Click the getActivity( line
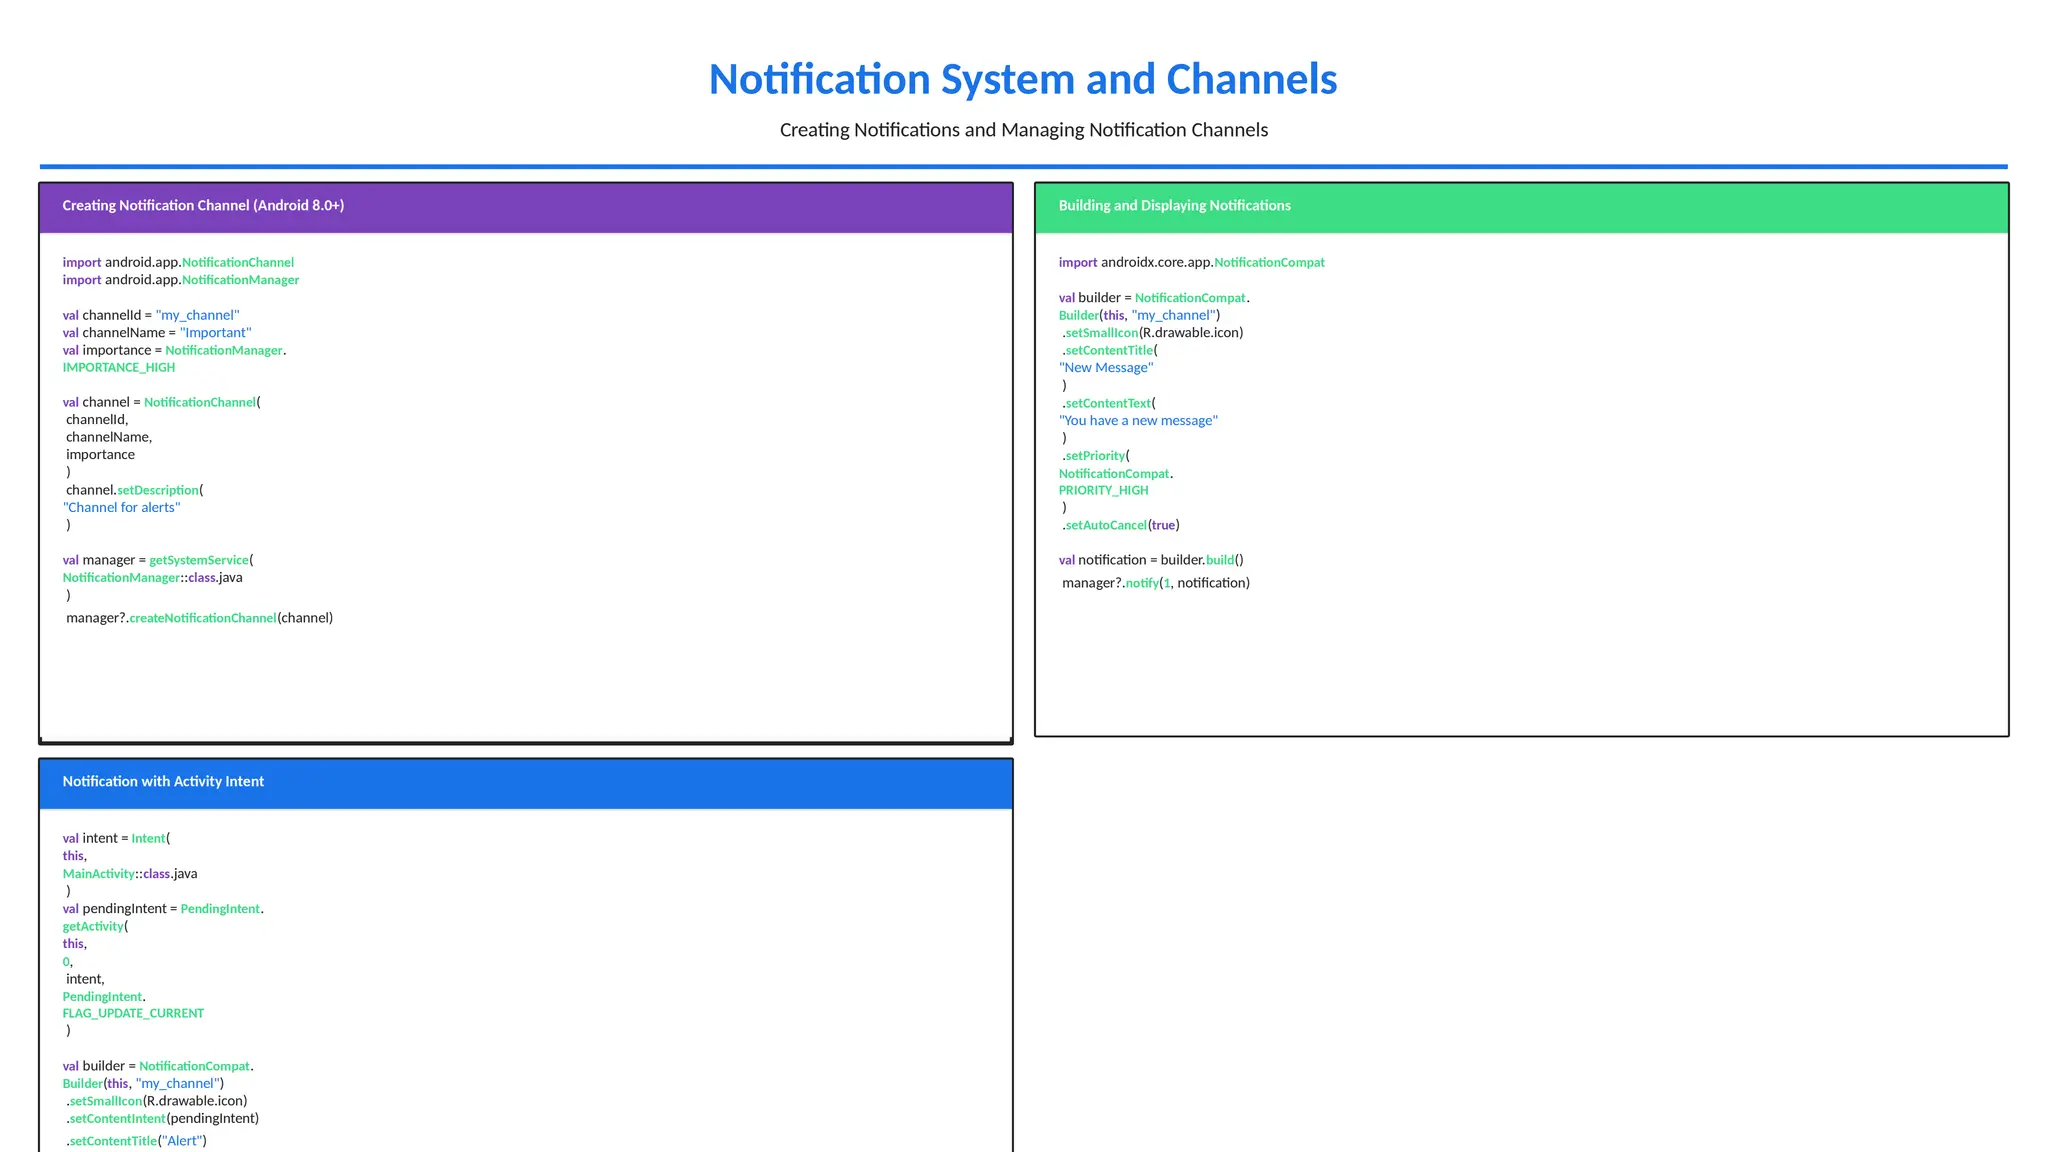2048x1152 pixels. click(x=96, y=927)
